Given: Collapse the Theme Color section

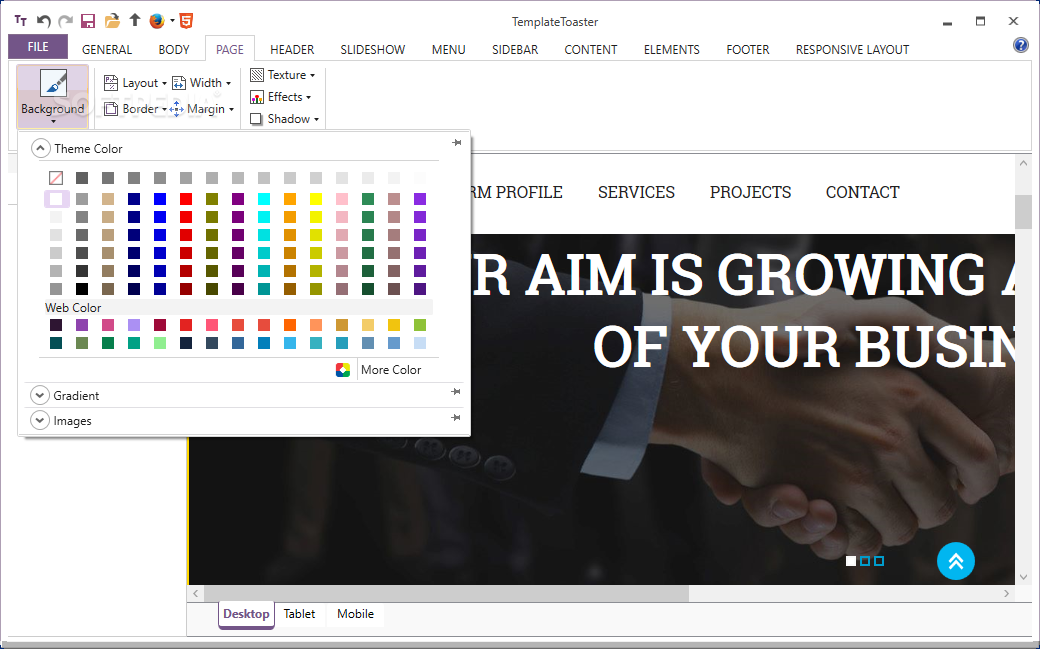Looking at the screenshot, I should coord(40,148).
